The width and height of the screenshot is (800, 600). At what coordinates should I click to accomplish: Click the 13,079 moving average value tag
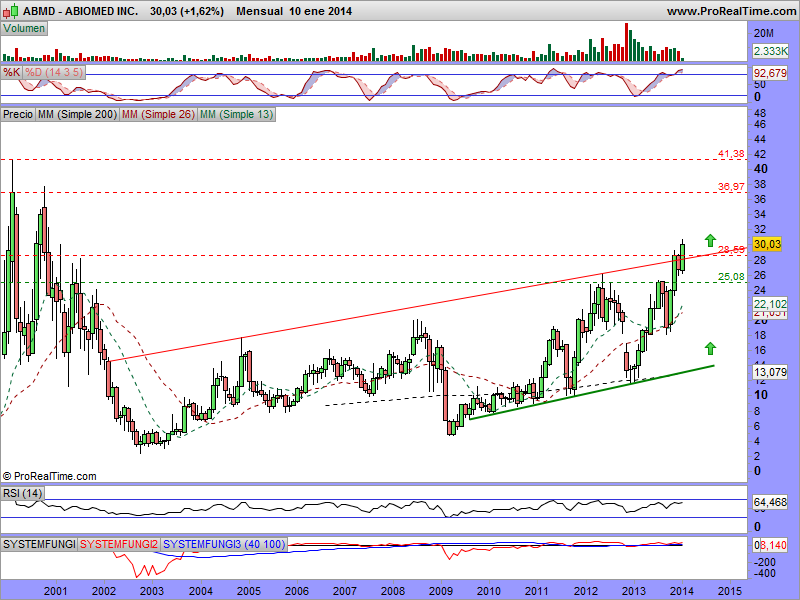click(770, 372)
